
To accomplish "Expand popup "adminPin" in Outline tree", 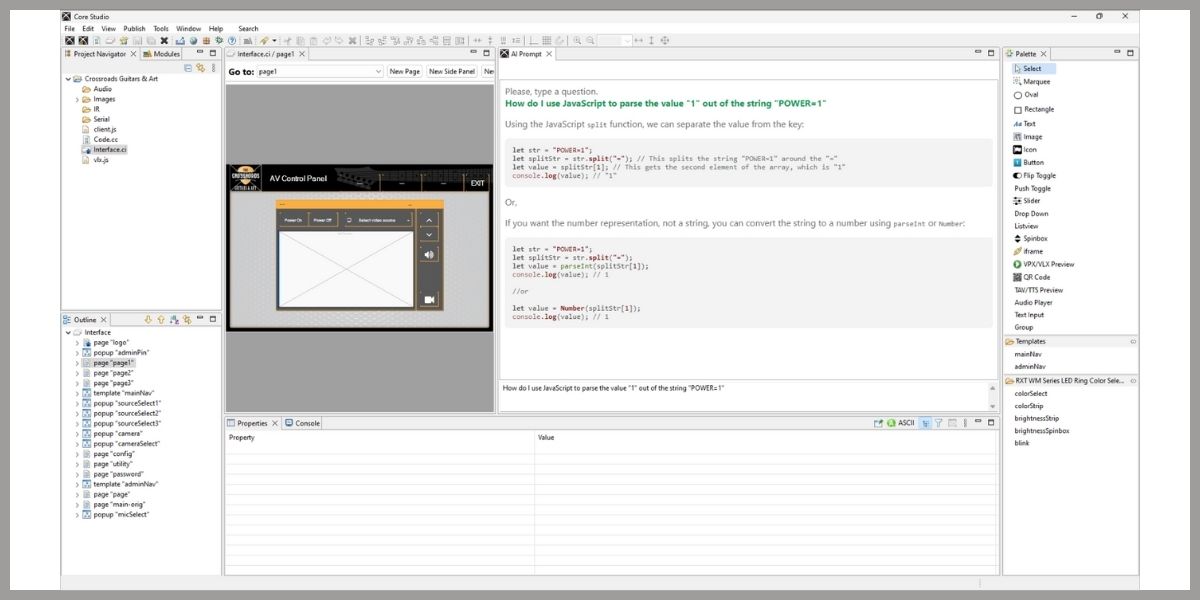I will [x=77, y=353].
